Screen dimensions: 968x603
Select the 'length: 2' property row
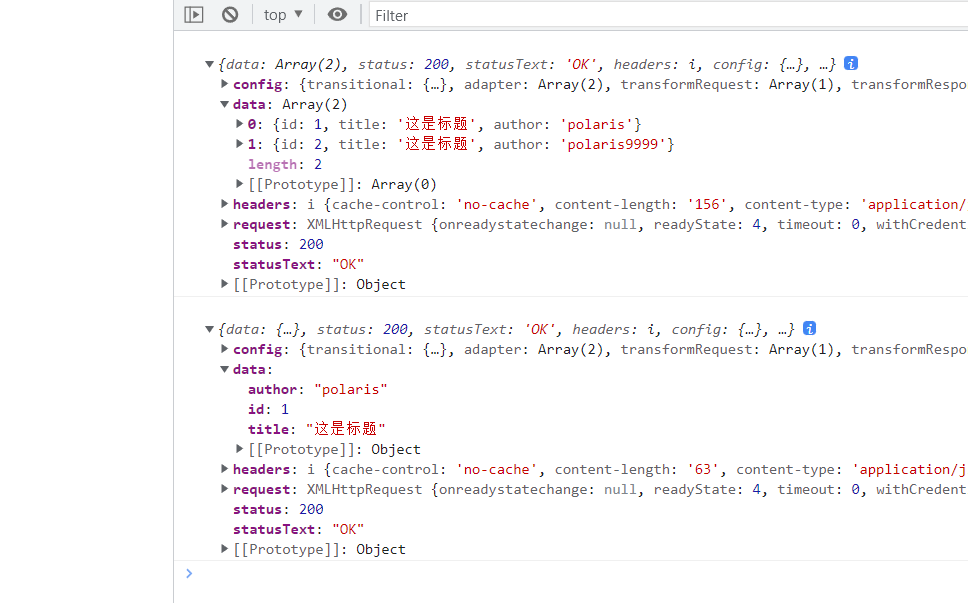(285, 164)
